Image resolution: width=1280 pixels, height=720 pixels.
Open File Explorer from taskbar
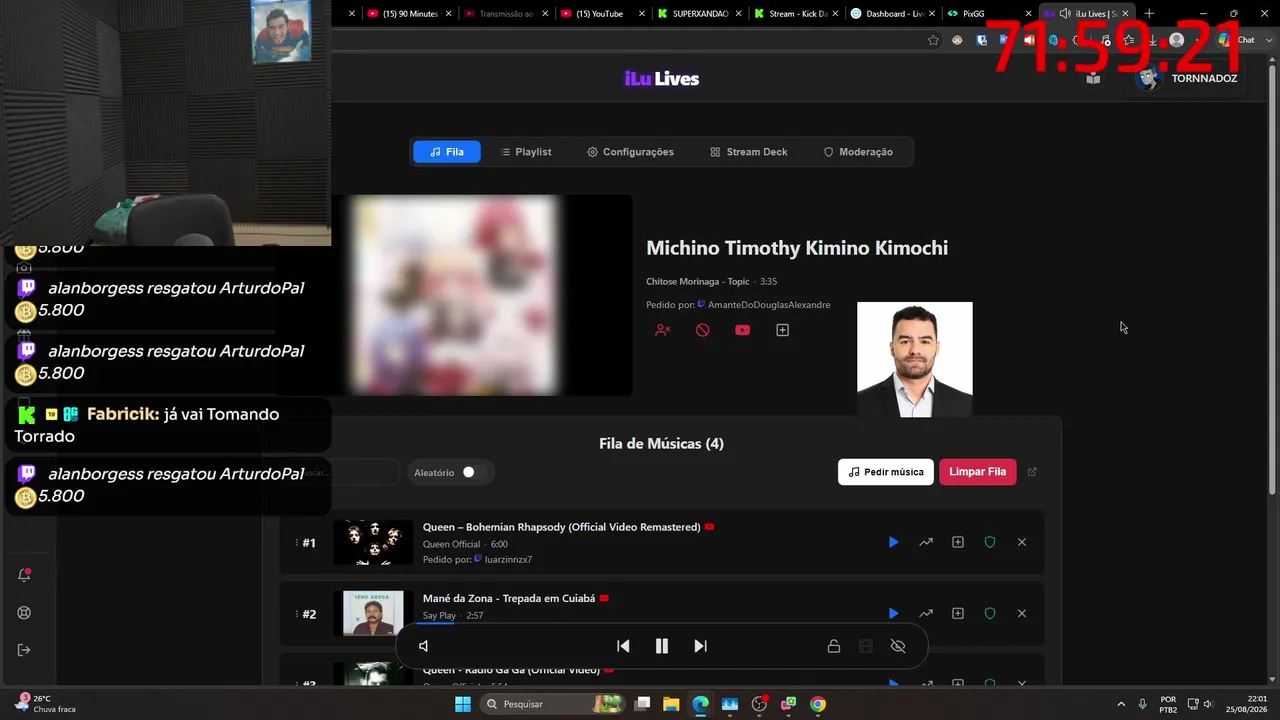tap(671, 704)
